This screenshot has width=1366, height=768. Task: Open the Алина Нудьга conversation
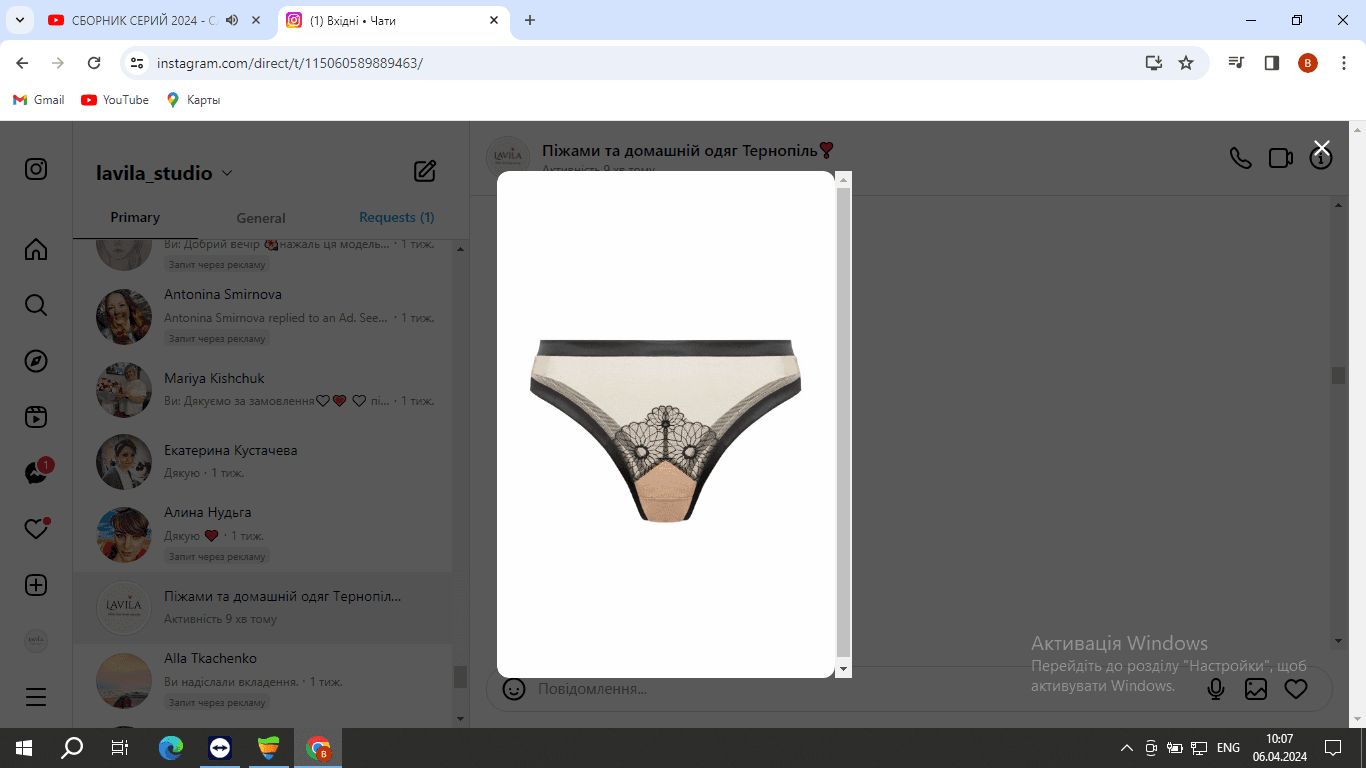263,534
